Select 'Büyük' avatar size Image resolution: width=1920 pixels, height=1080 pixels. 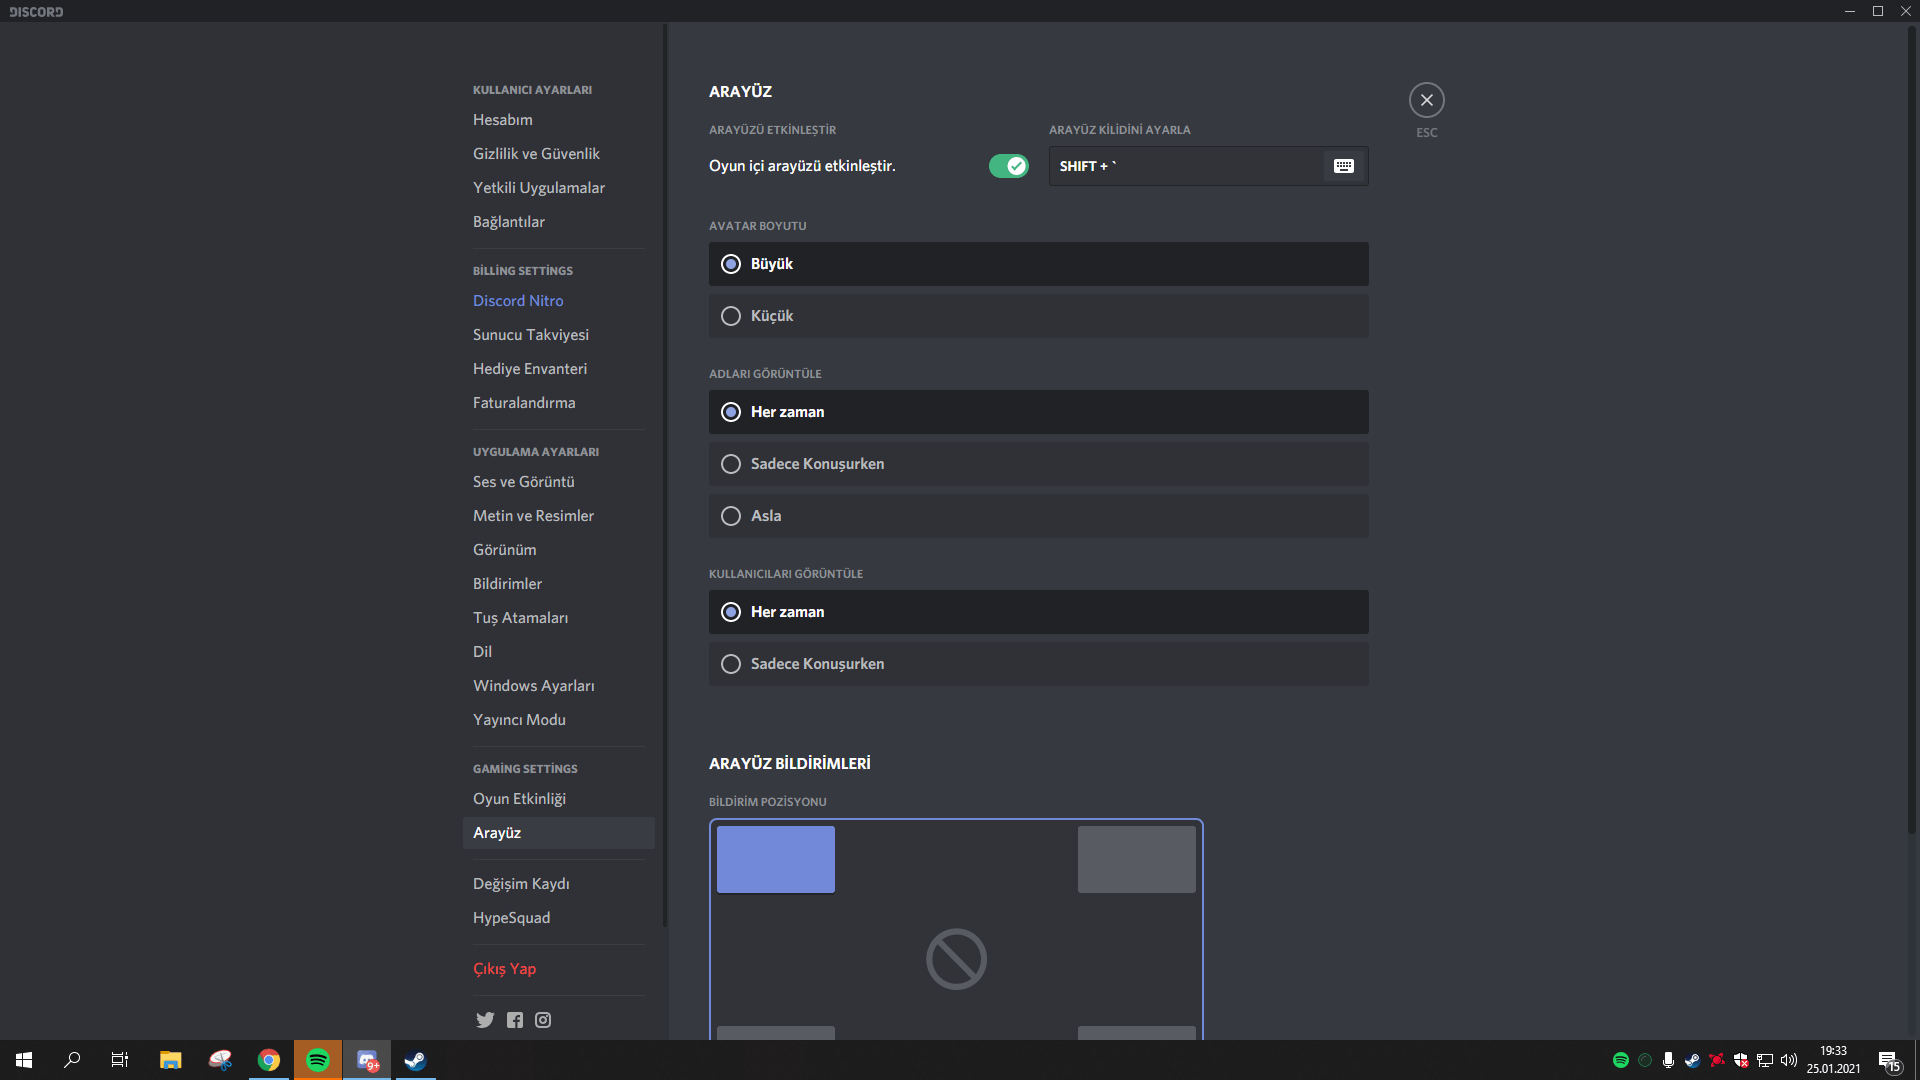[1038, 264]
